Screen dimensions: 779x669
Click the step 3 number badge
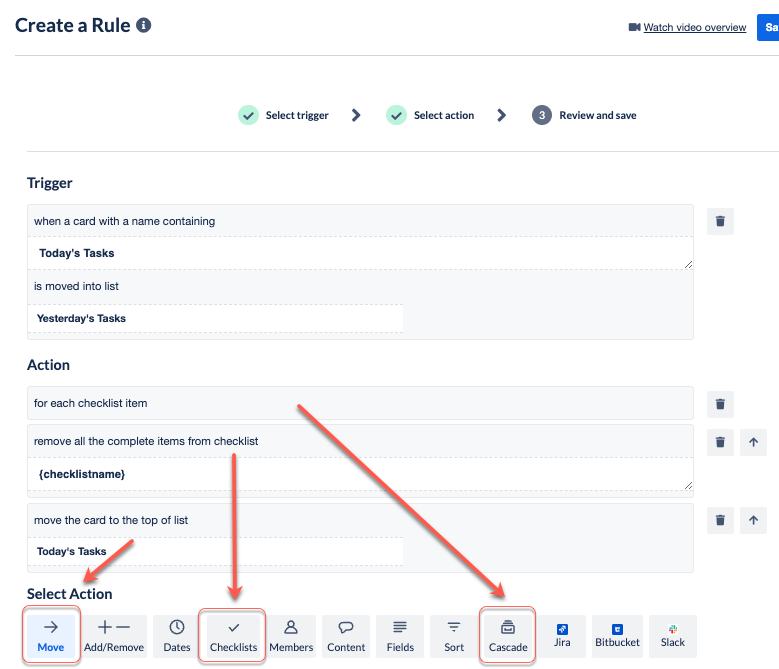click(542, 115)
